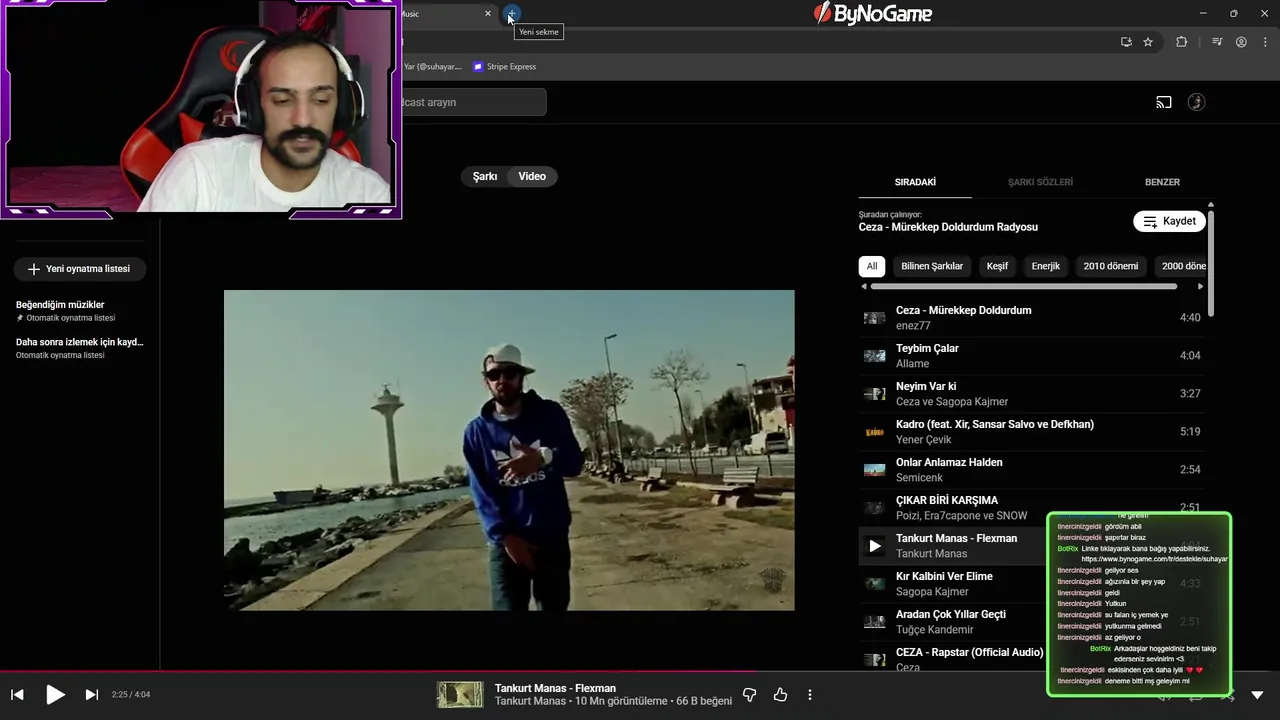Click artist name Allame in queue

[913, 364]
